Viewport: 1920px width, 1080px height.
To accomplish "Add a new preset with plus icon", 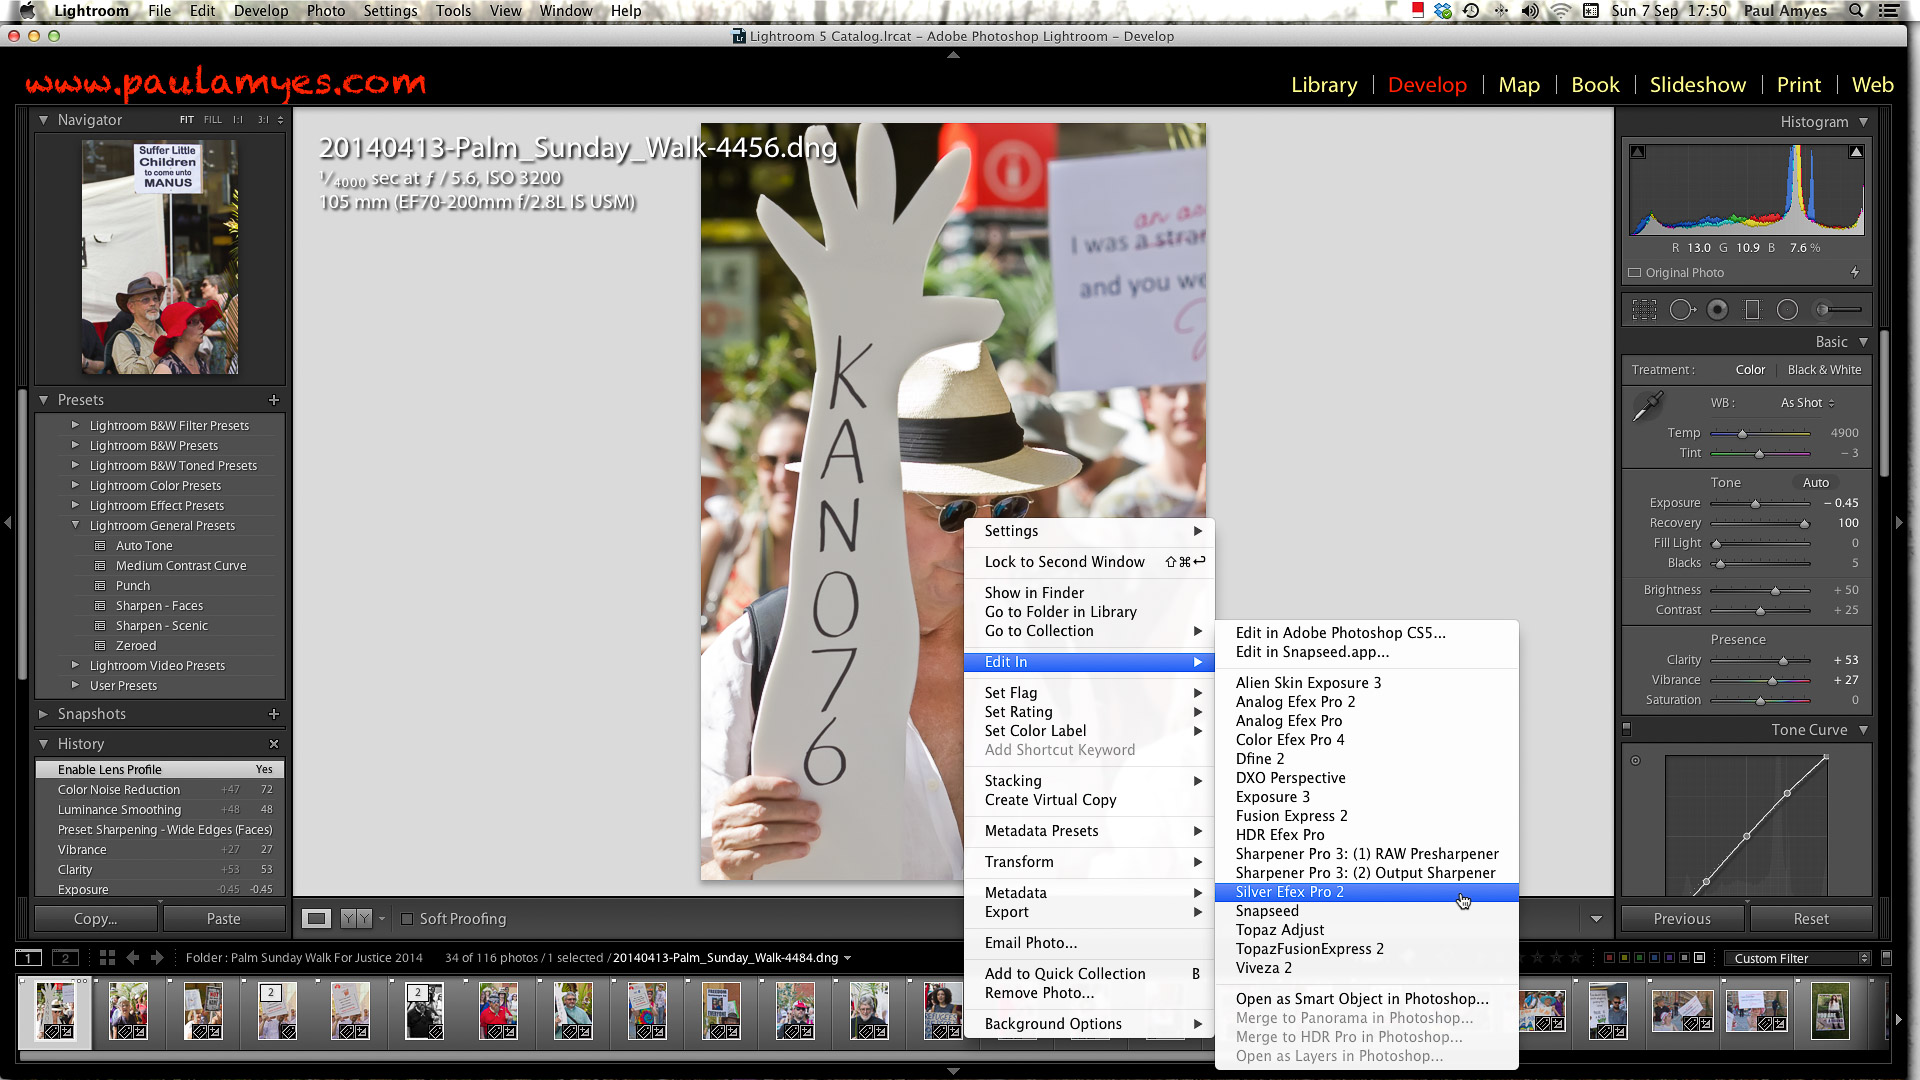I will coord(273,400).
